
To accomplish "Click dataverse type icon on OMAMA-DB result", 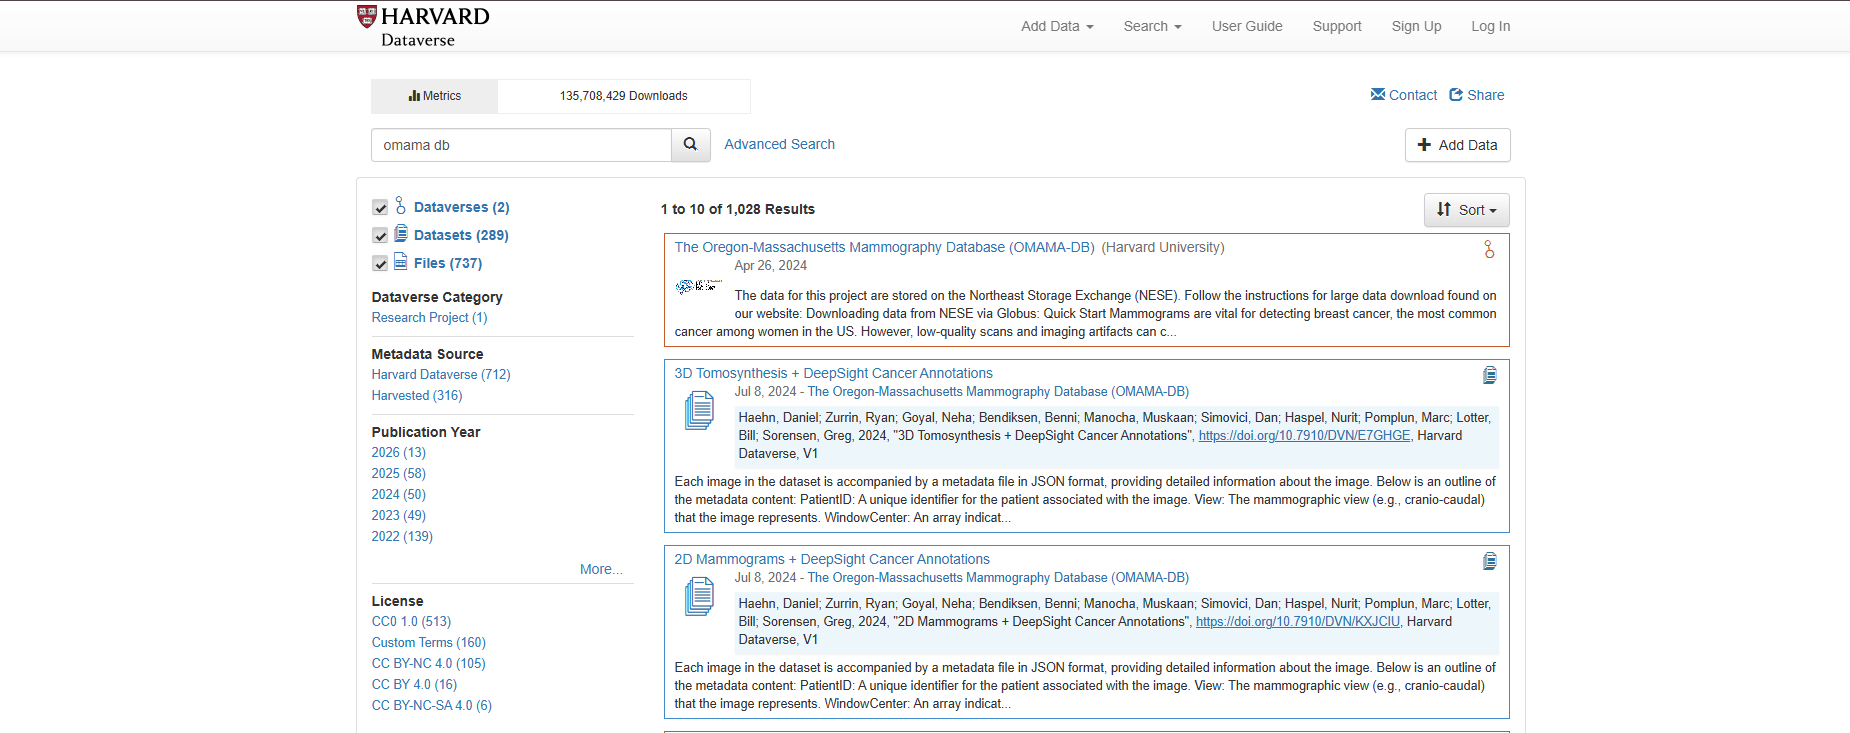I will [x=1489, y=250].
